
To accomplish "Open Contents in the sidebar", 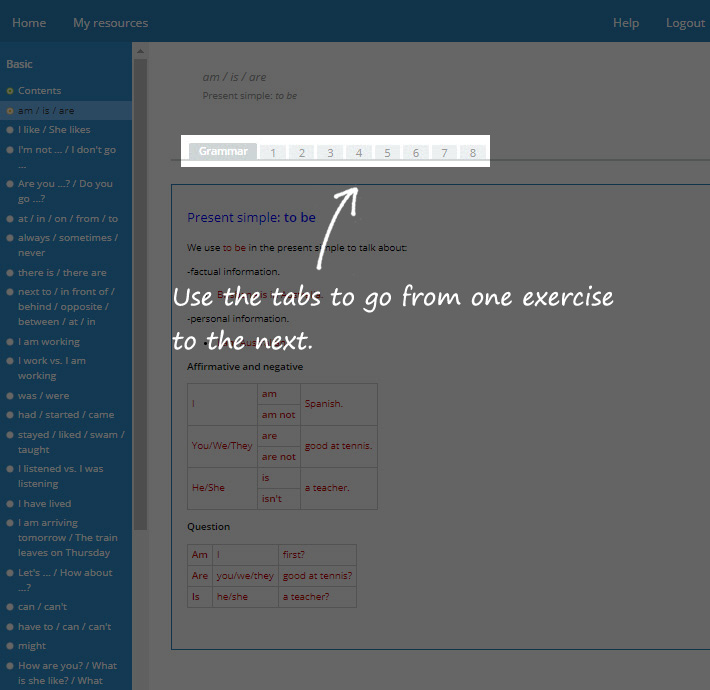I will 39,91.
